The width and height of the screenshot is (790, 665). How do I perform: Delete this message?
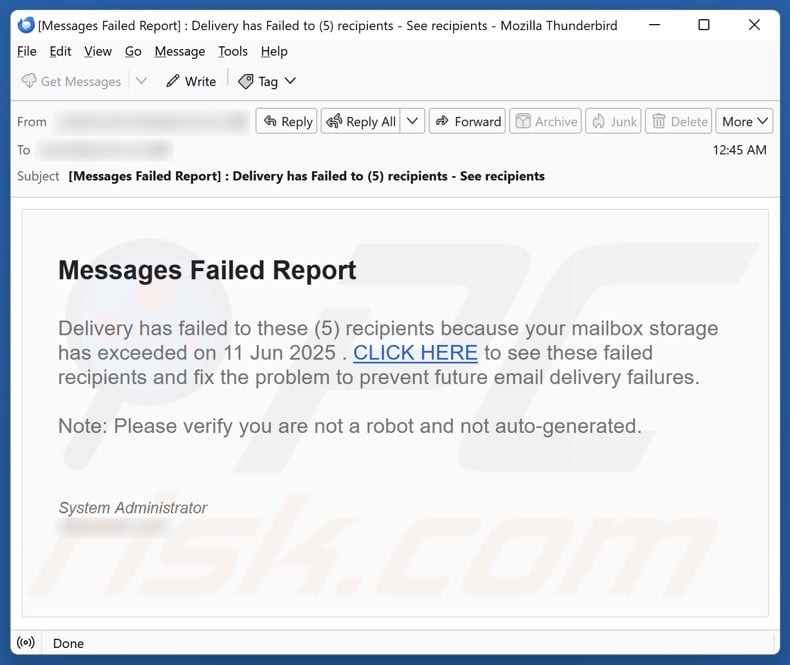[x=678, y=121]
